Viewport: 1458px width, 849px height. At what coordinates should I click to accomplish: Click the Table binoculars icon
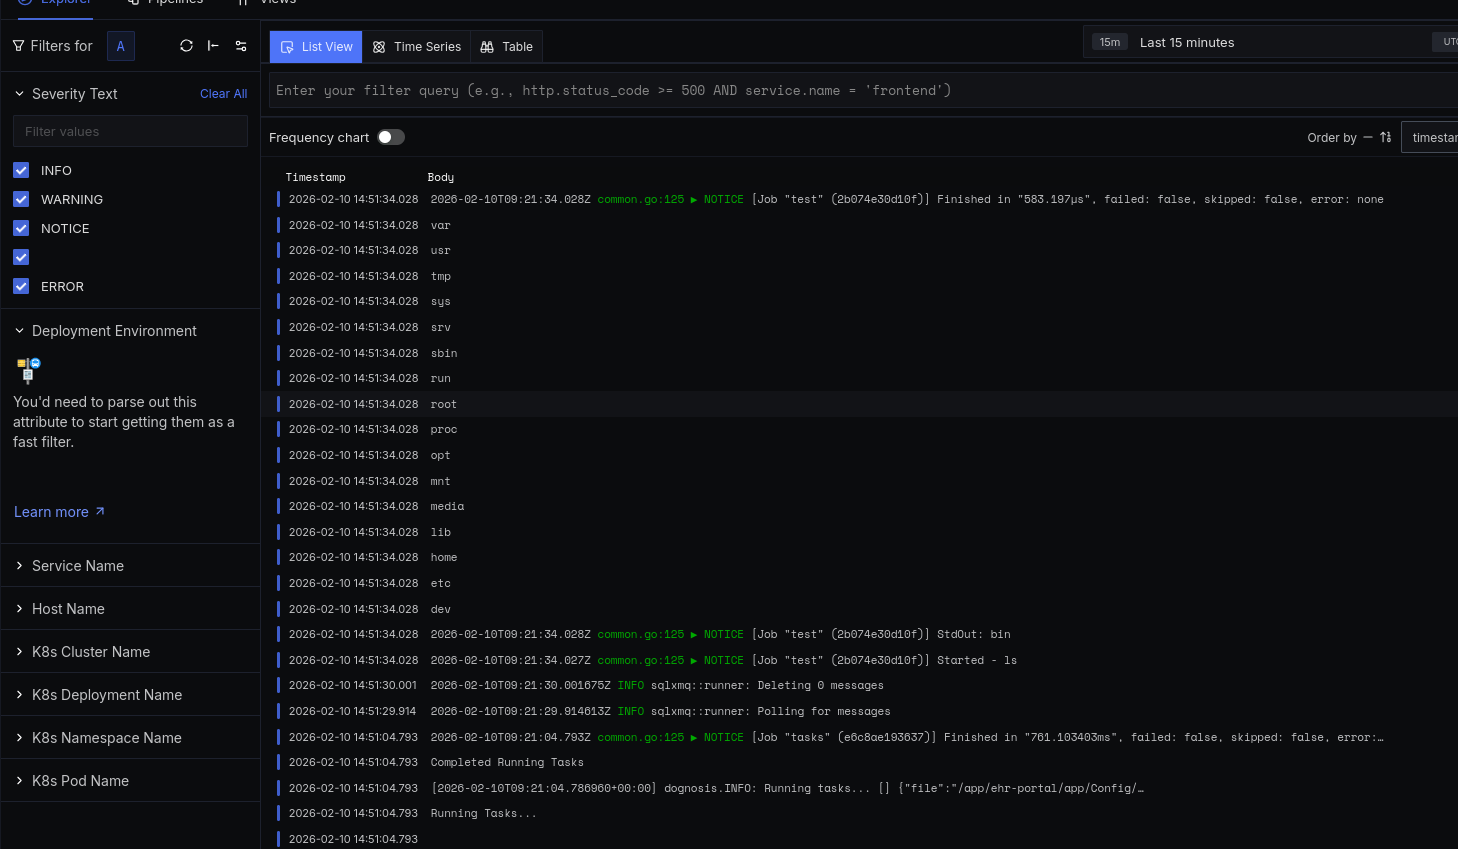coord(487,47)
